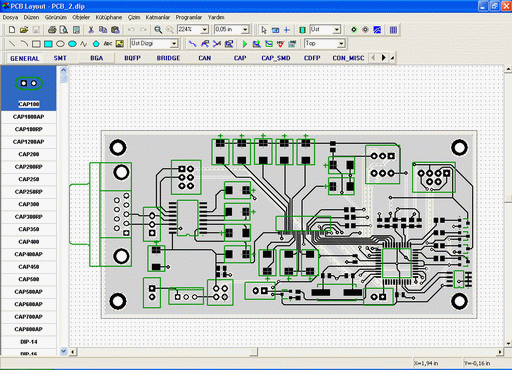Image resolution: width=512 pixels, height=370 pixels.
Task: Select the Abc Text tool
Action: pos(108,44)
